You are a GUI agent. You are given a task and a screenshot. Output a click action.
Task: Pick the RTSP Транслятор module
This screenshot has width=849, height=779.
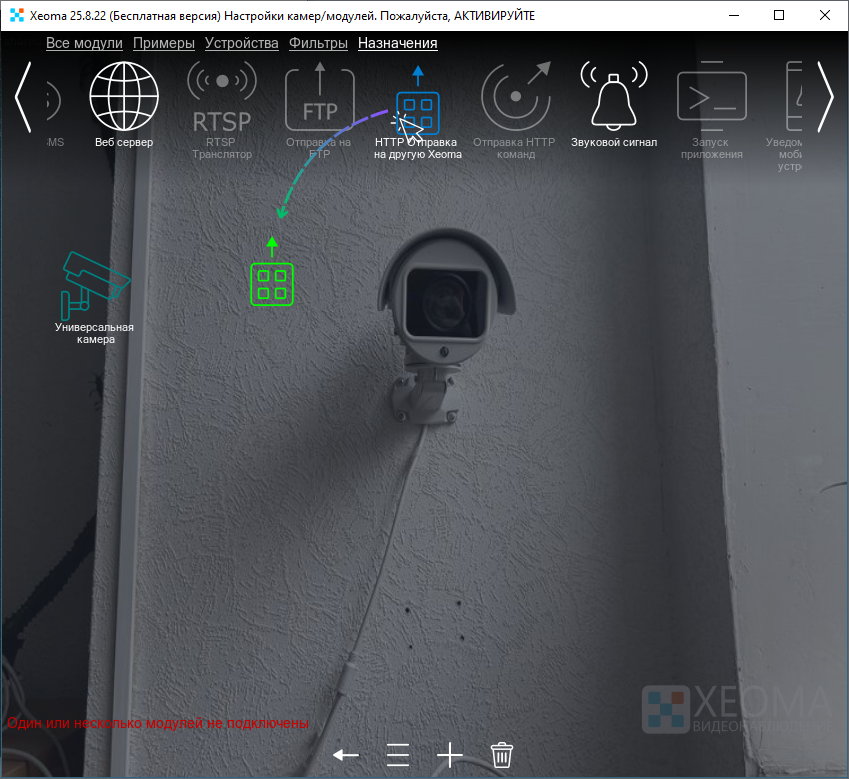click(x=222, y=99)
